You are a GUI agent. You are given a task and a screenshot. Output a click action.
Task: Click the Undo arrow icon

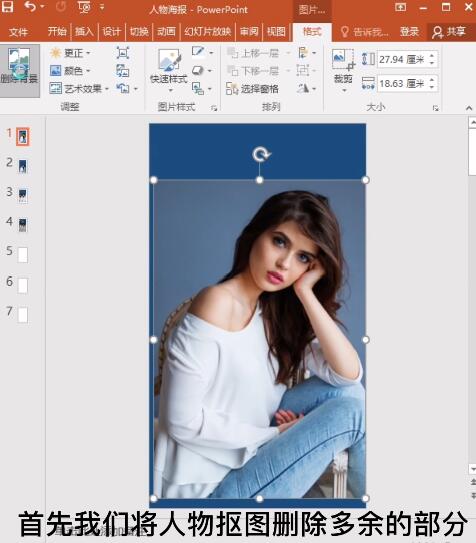tap(30, 7)
